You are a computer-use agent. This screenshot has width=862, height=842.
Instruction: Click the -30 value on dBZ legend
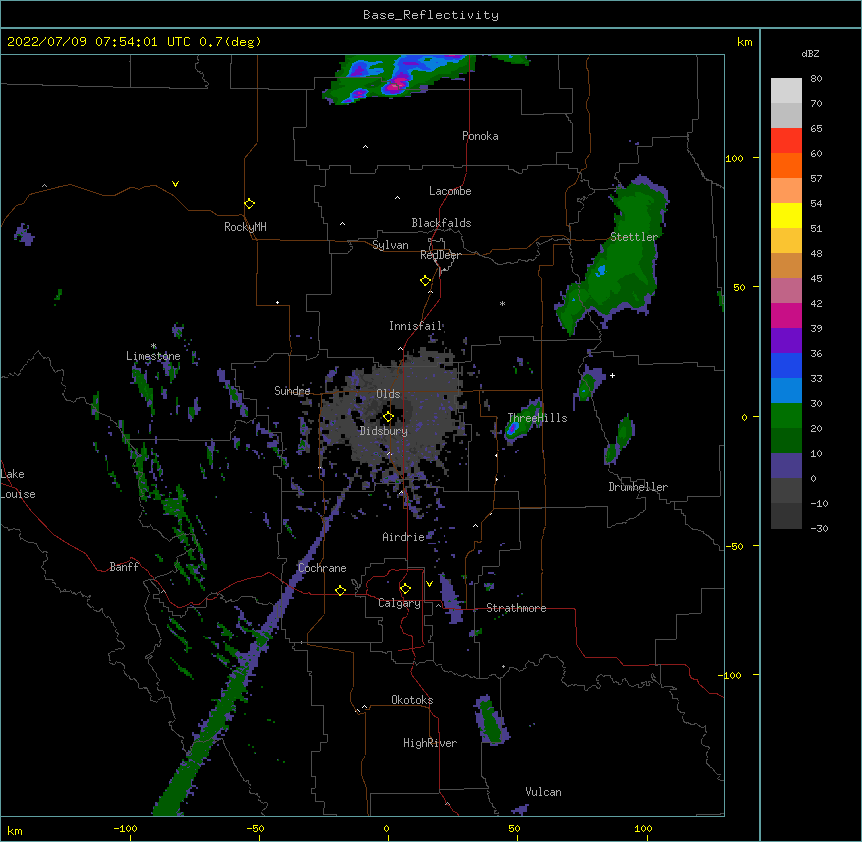coord(819,528)
